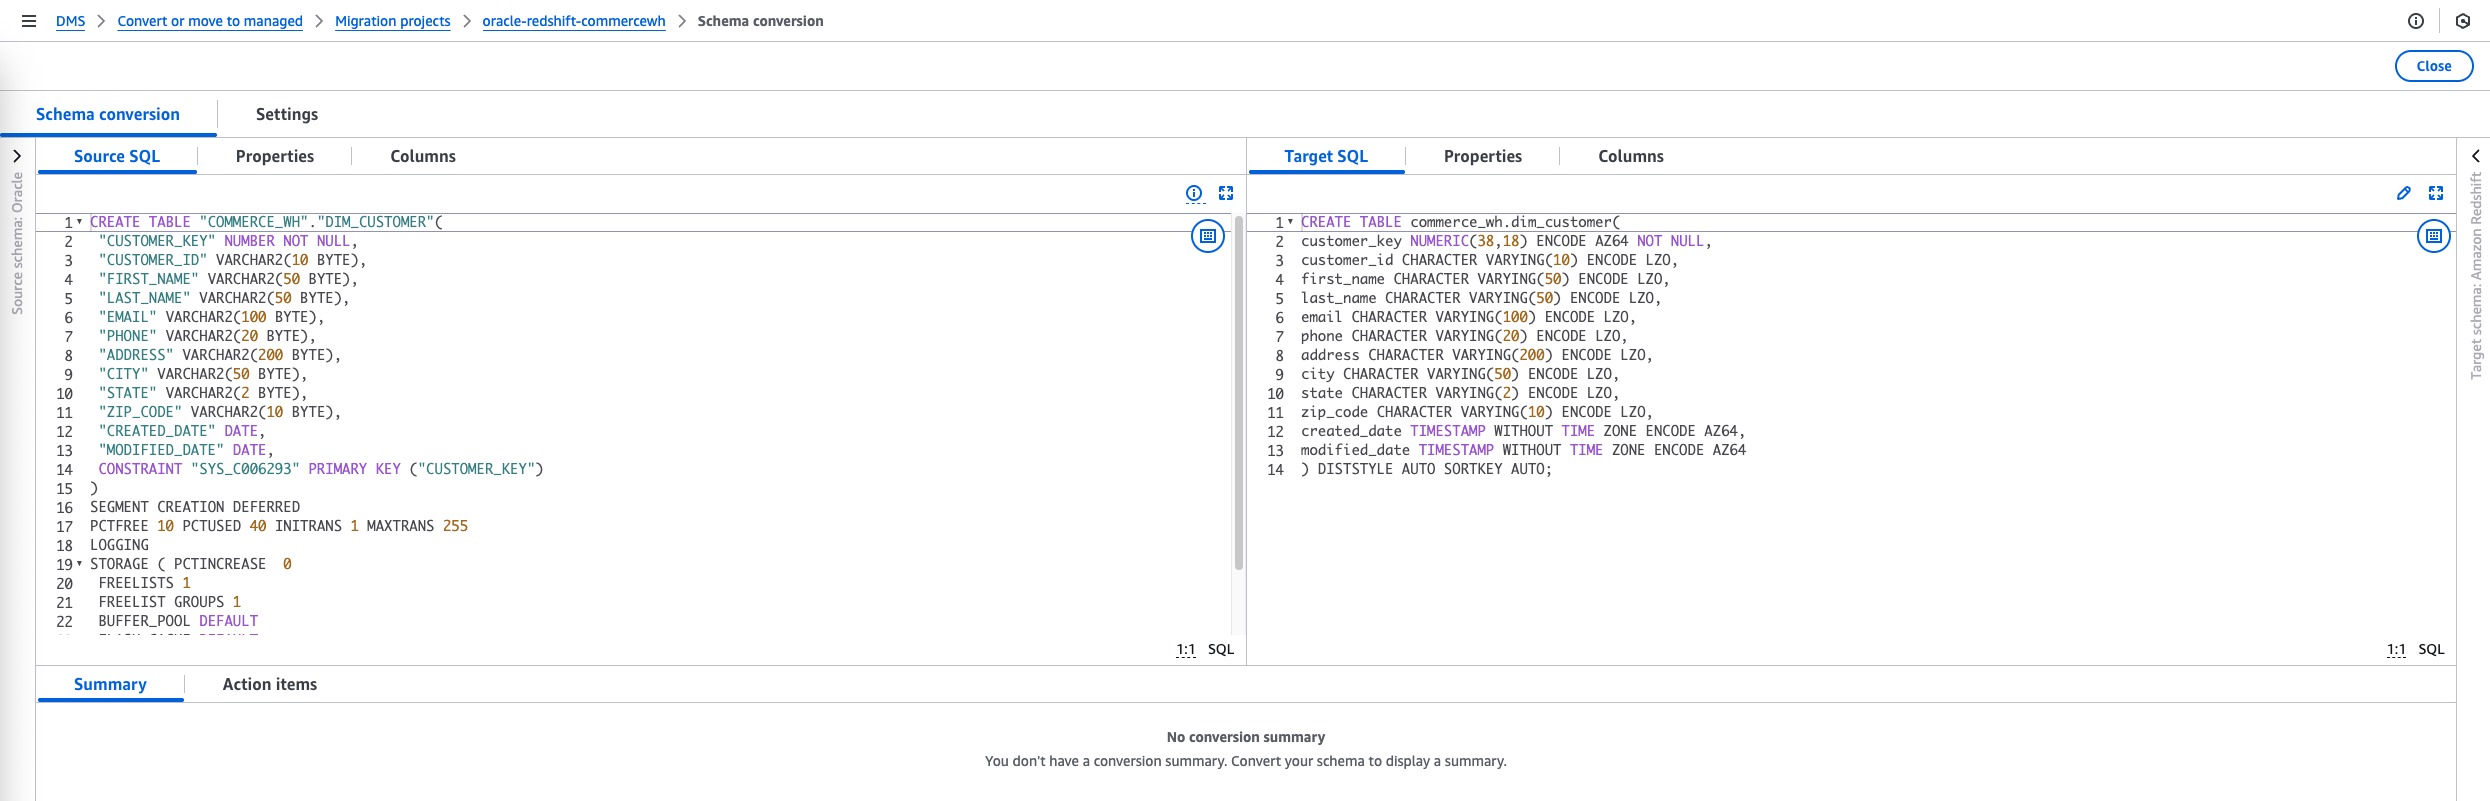Click round keyboard icon in target editor

[x=2433, y=236]
